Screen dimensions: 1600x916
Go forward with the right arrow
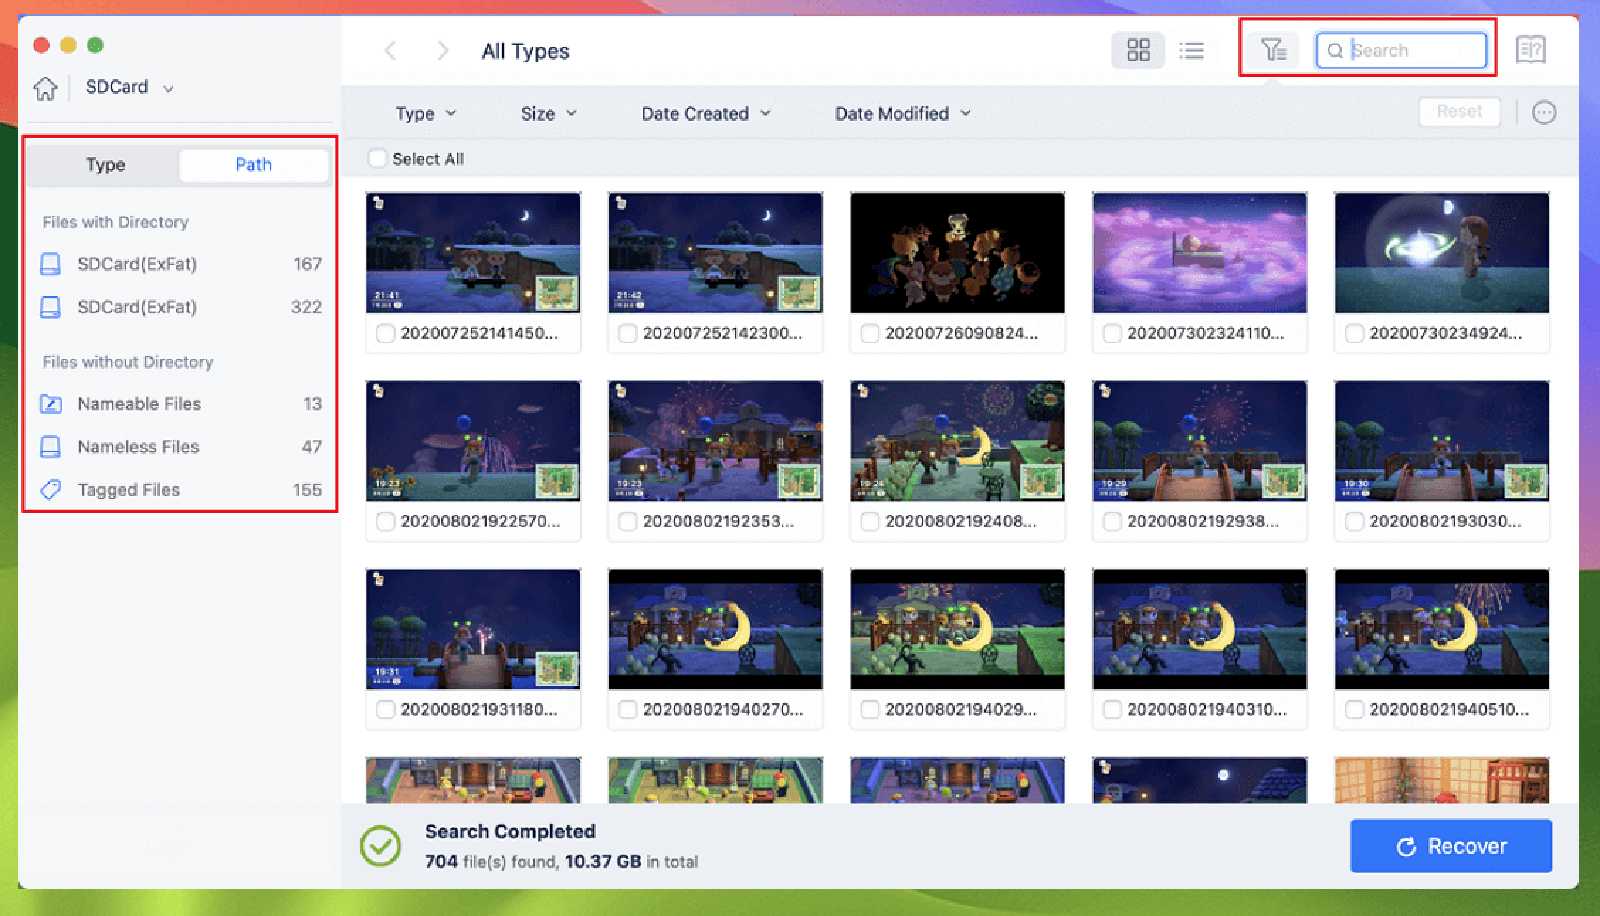click(443, 51)
